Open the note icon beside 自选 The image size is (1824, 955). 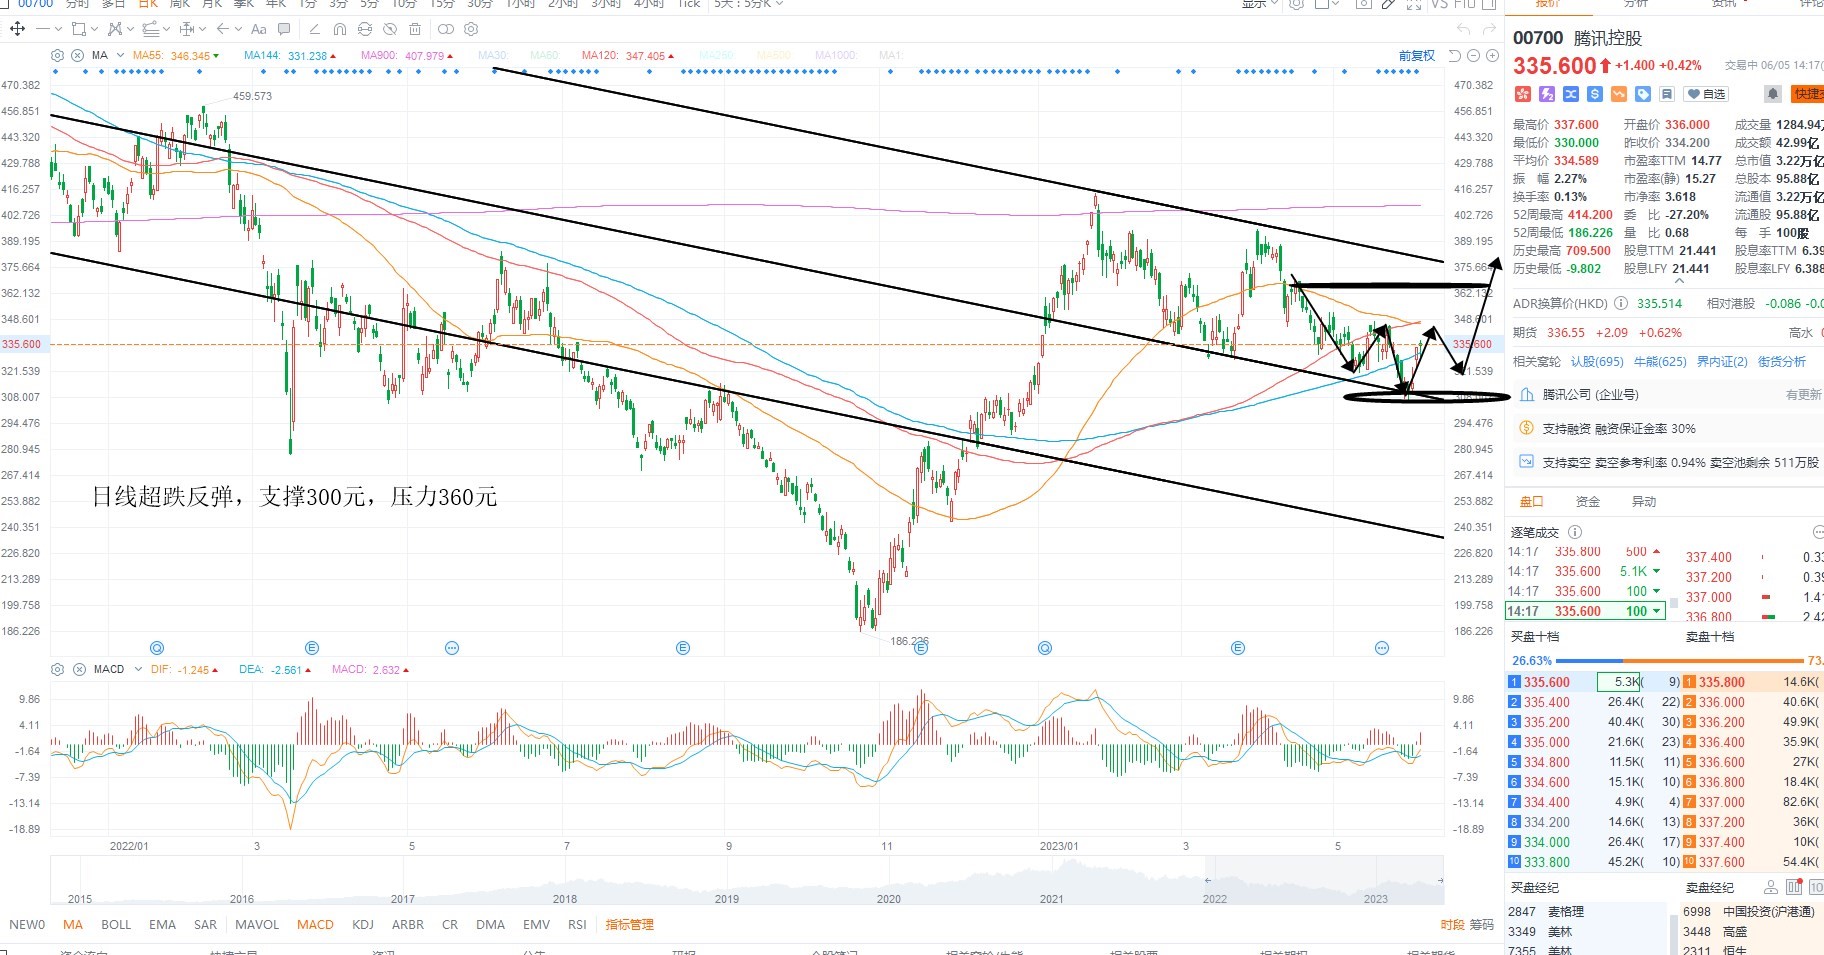coord(1667,94)
